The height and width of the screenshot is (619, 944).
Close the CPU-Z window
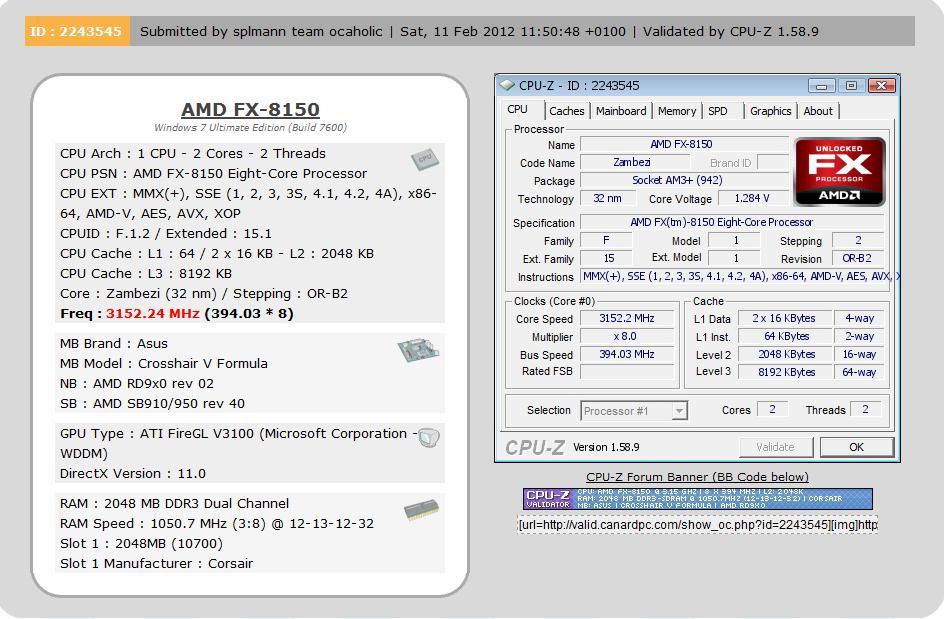tap(881, 86)
